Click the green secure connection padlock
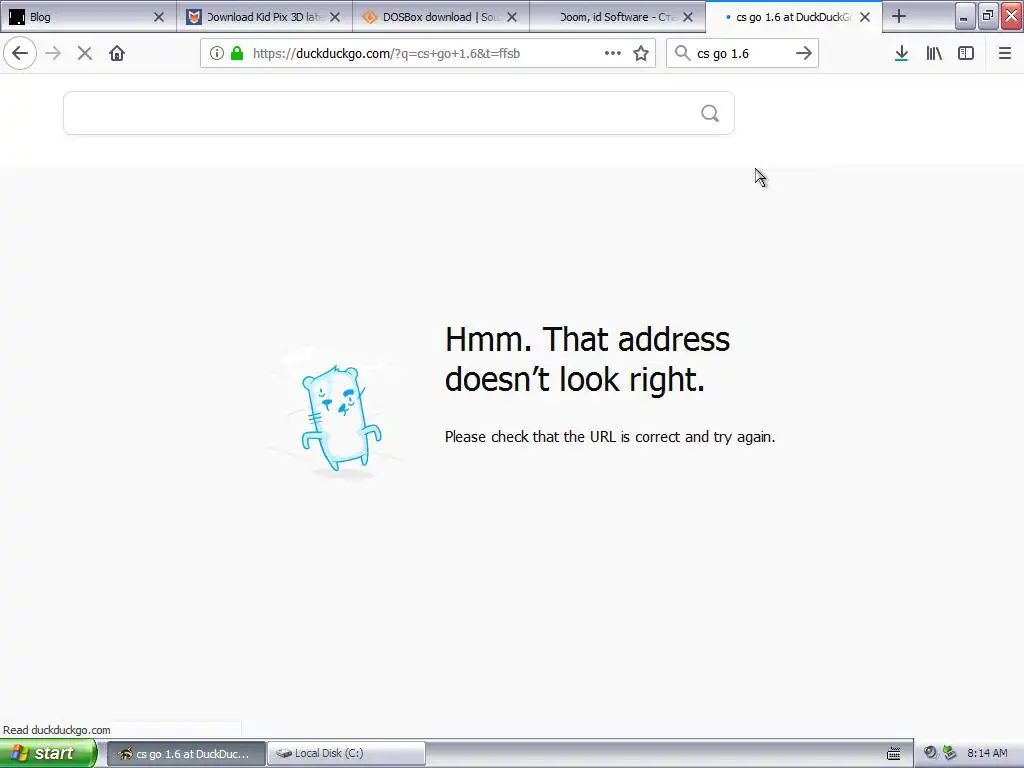The height and width of the screenshot is (768, 1024). [237, 54]
